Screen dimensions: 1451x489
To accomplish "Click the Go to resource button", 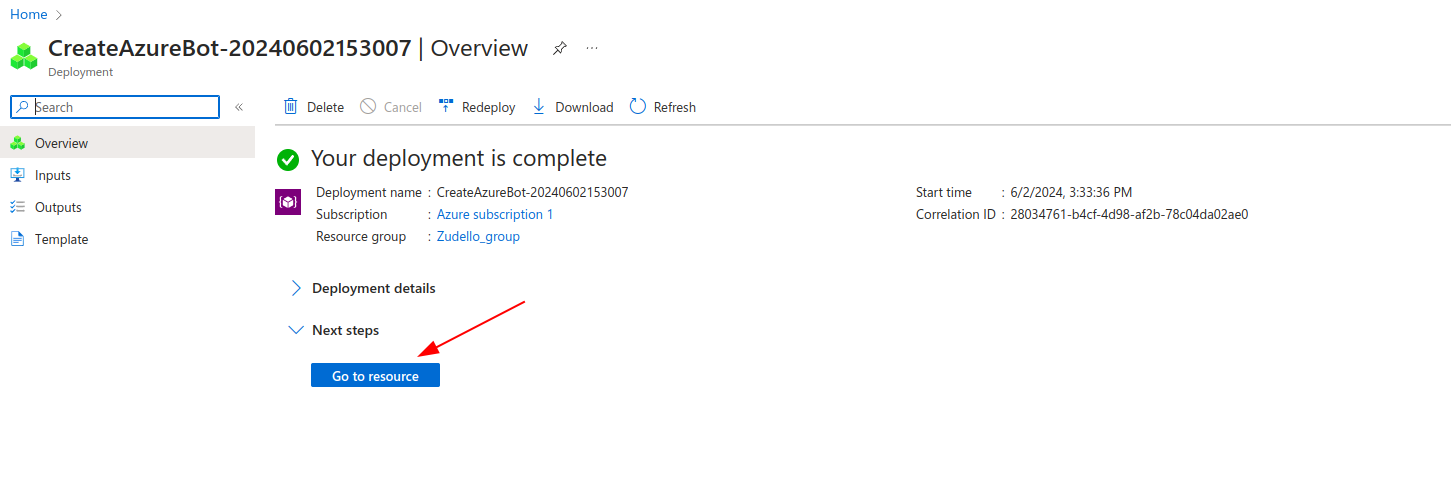I will (x=375, y=376).
